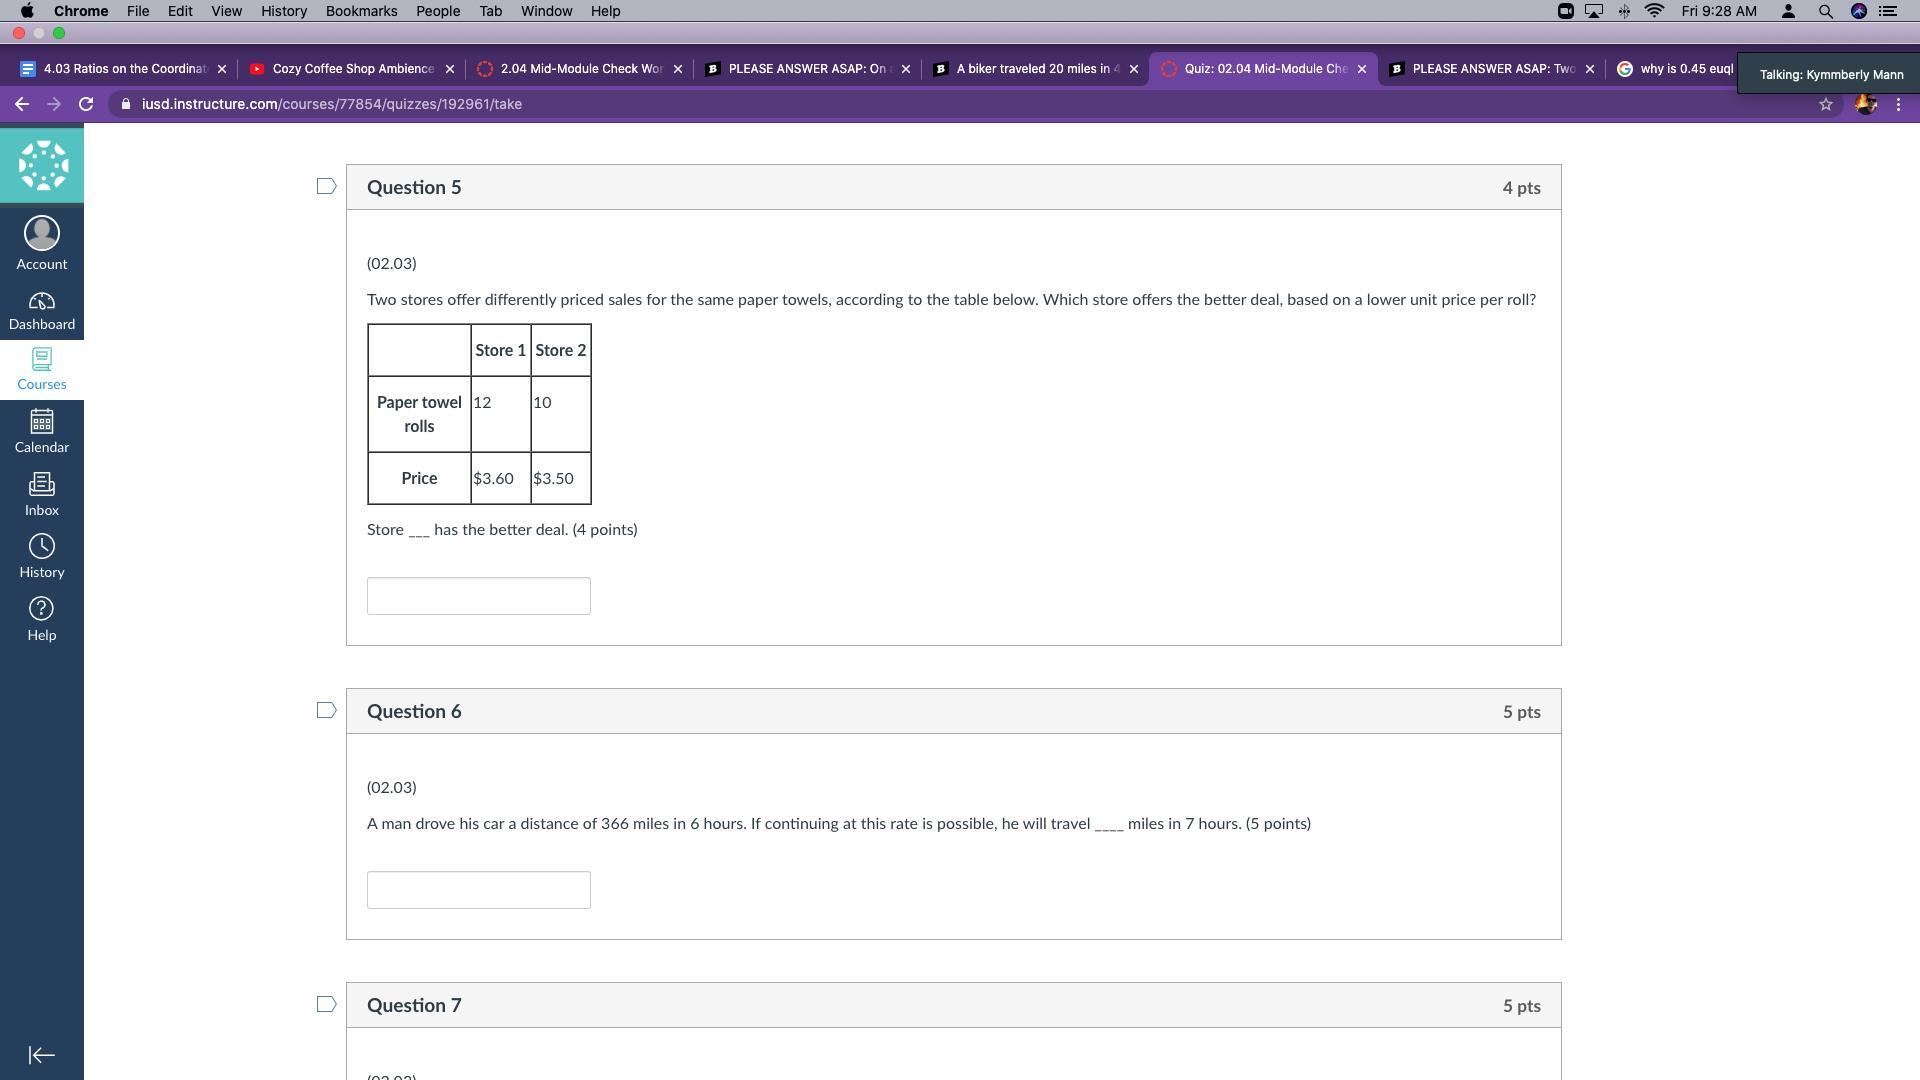Collapse the Canvas navigation sidebar arrow
The height and width of the screenshot is (1080, 1920).
(41, 1055)
